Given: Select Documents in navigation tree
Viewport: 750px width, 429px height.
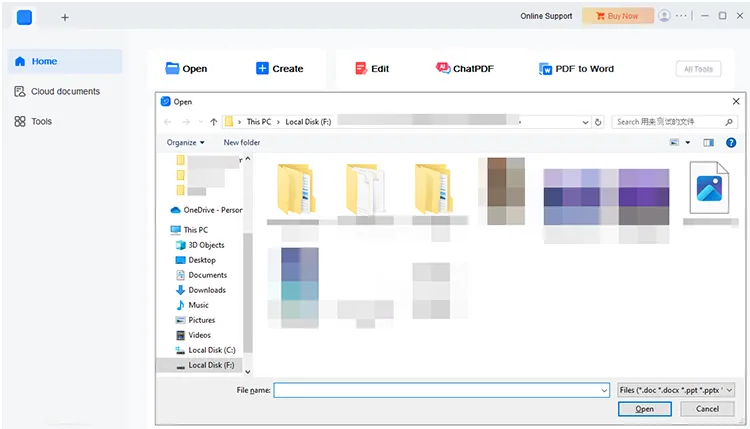Looking at the screenshot, I should (201, 275).
